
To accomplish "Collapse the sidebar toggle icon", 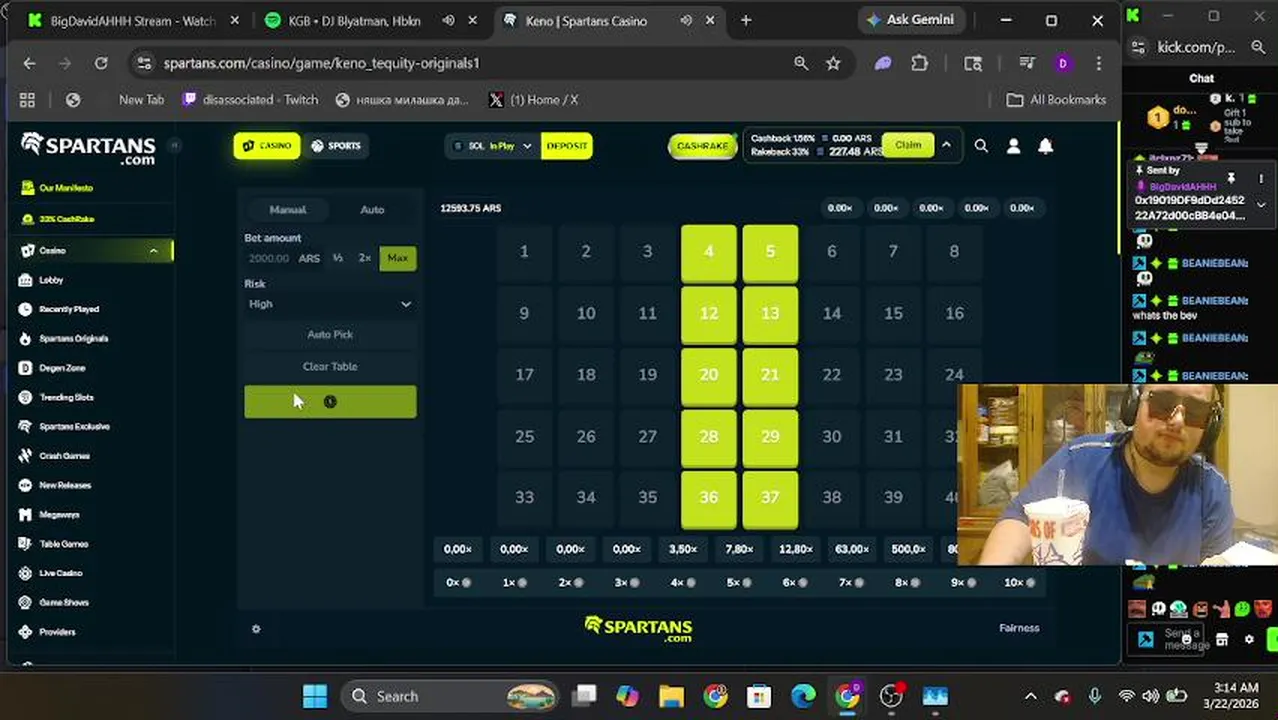I will 174,146.
